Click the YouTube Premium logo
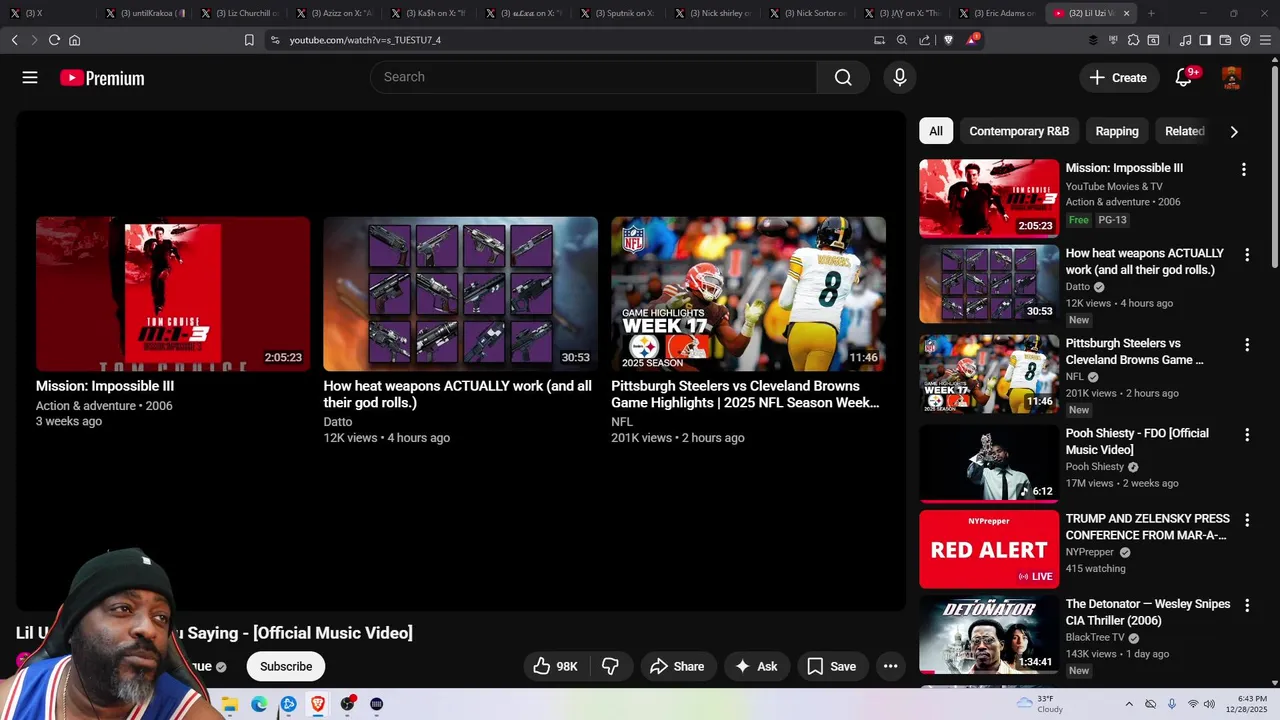 (x=102, y=78)
